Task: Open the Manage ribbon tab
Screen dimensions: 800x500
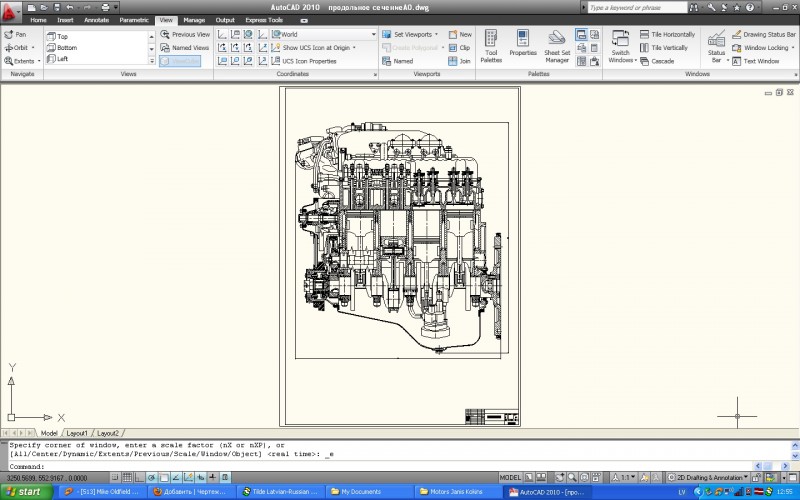Action: (194, 20)
